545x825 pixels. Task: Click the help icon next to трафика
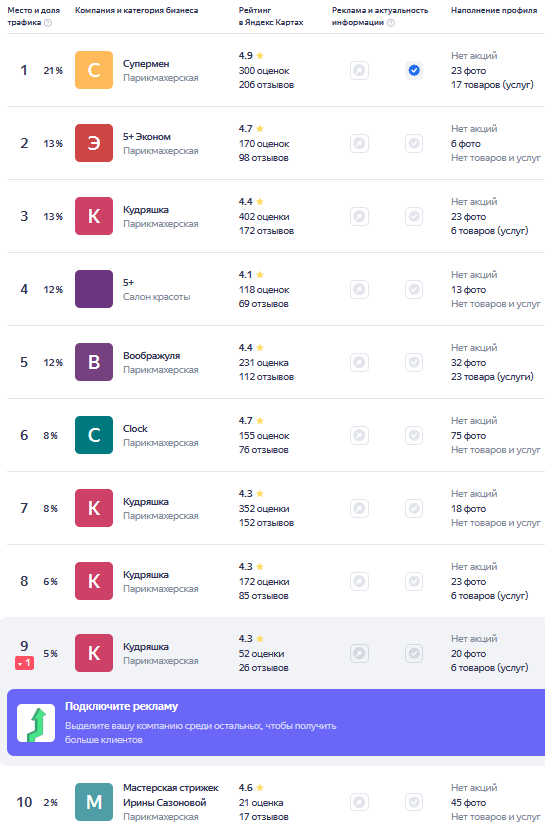click(x=48, y=23)
